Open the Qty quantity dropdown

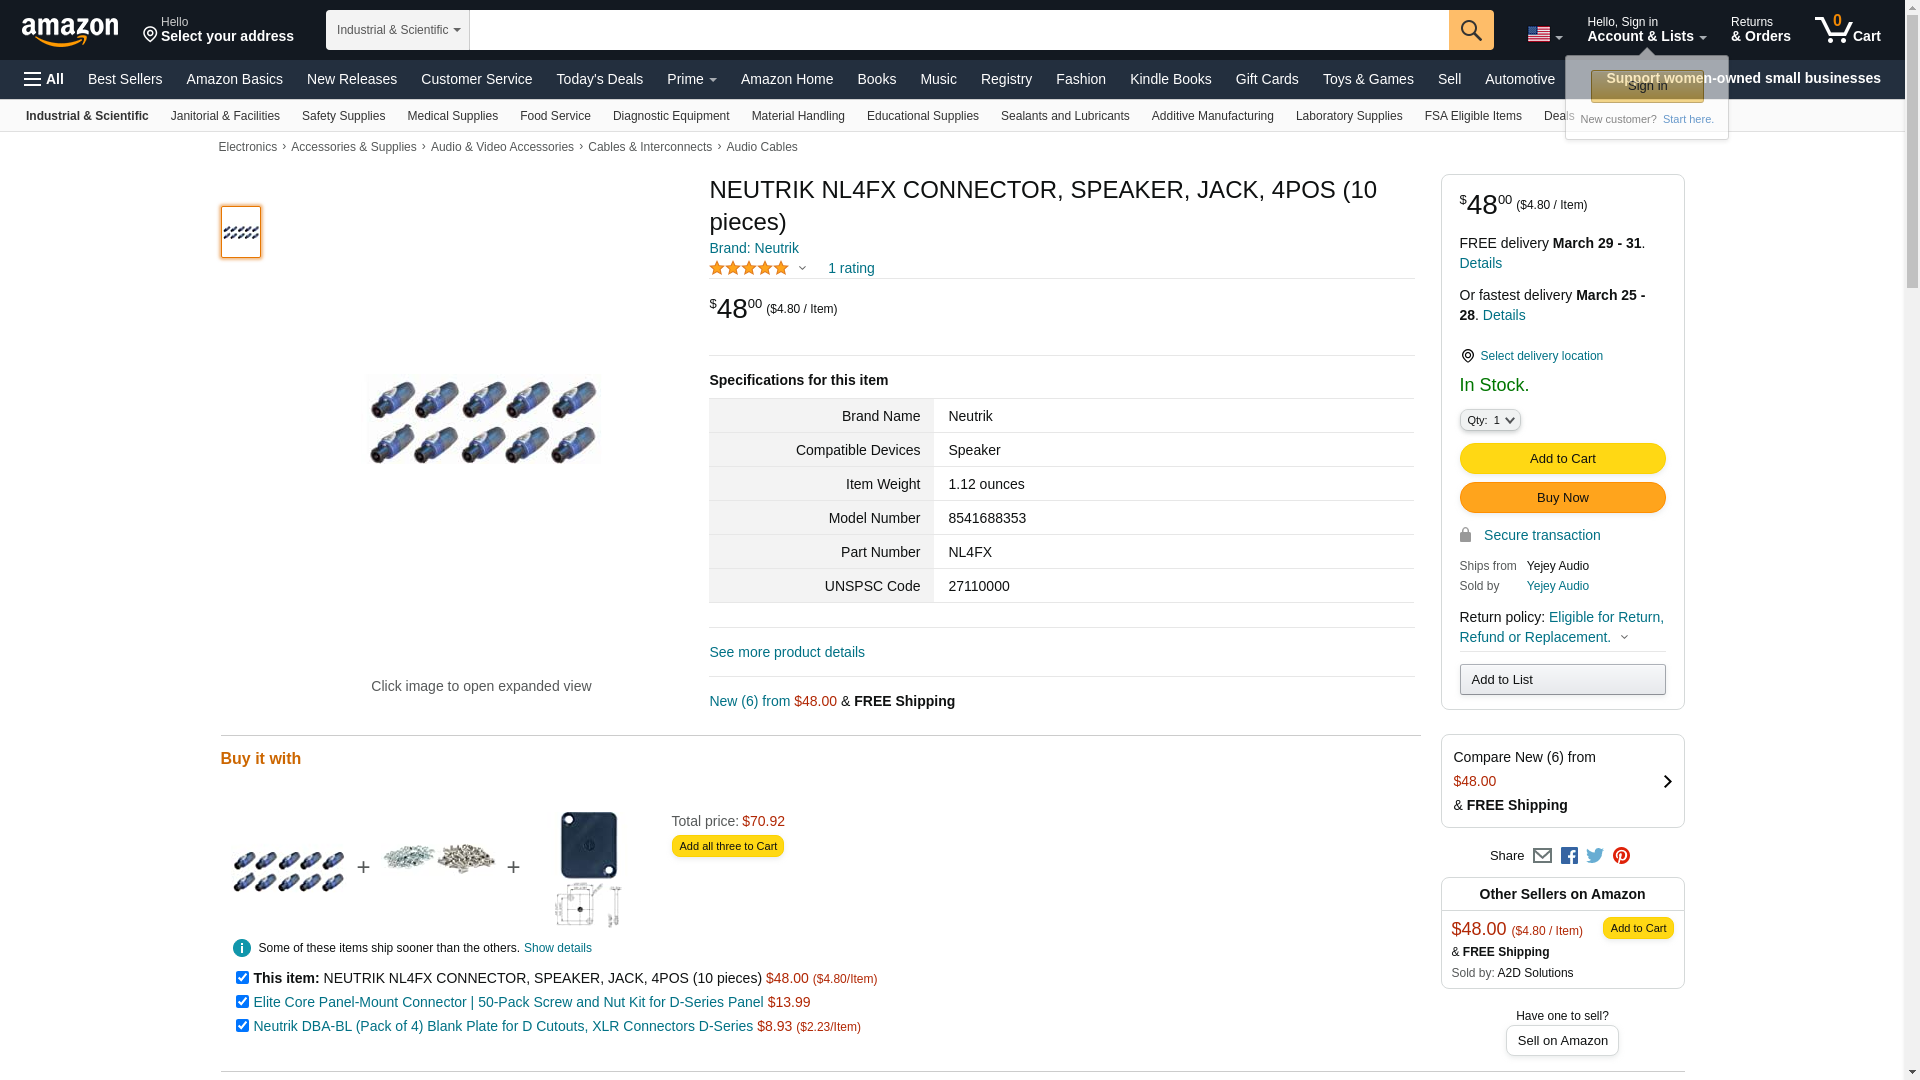click(1489, 420)
